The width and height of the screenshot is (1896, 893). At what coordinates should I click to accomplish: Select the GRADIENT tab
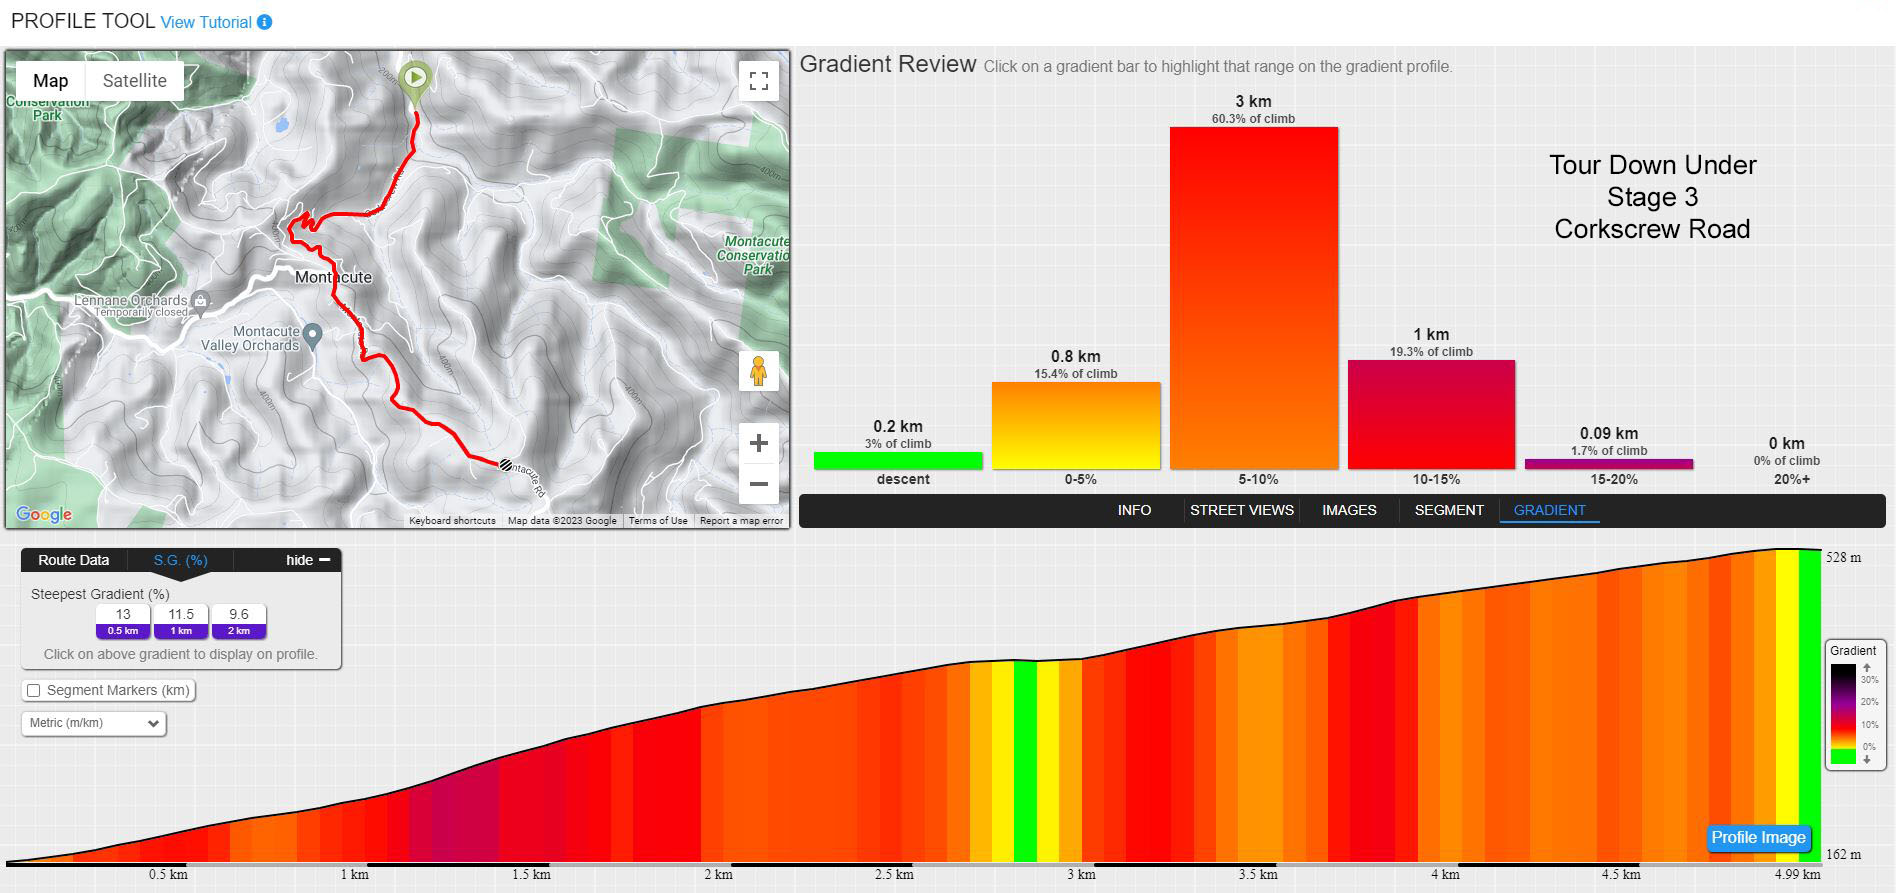pyautogui.click(x=1549, y=510)
